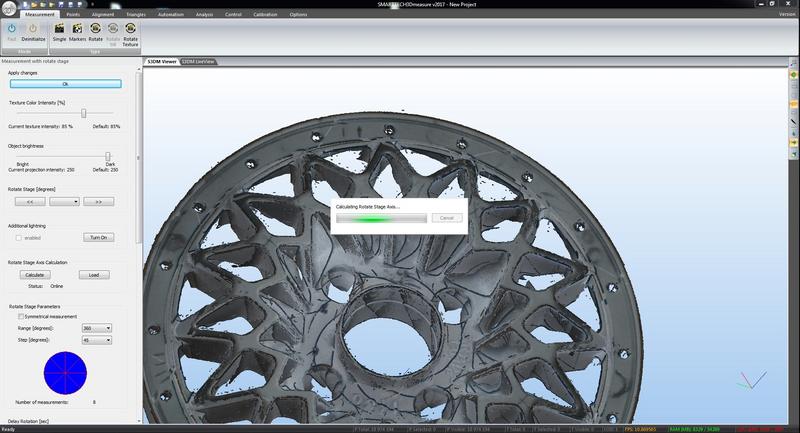Open the Automation ribbon tab
The width and height of the screenshot is (800, 433).
click(x=170, y=14)
